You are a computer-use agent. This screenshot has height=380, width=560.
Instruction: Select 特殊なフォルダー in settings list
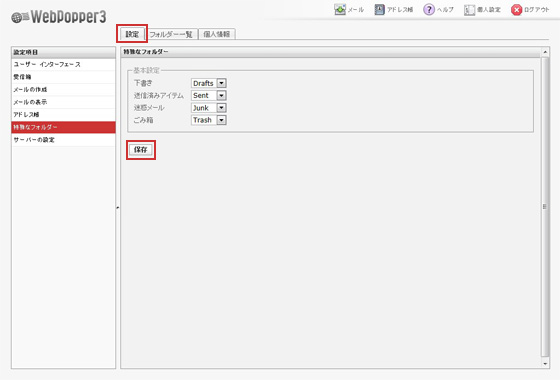(x=63, y=127)
